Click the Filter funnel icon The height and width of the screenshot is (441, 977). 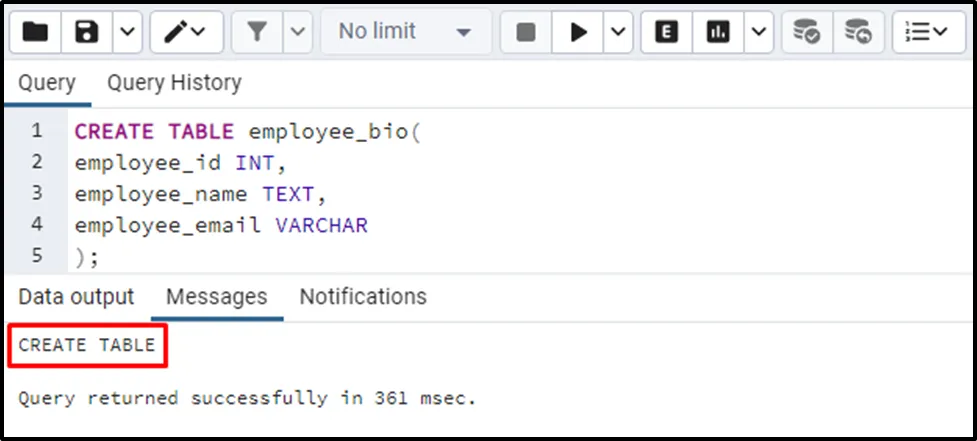pyautogui.click(x=257, y=32)
